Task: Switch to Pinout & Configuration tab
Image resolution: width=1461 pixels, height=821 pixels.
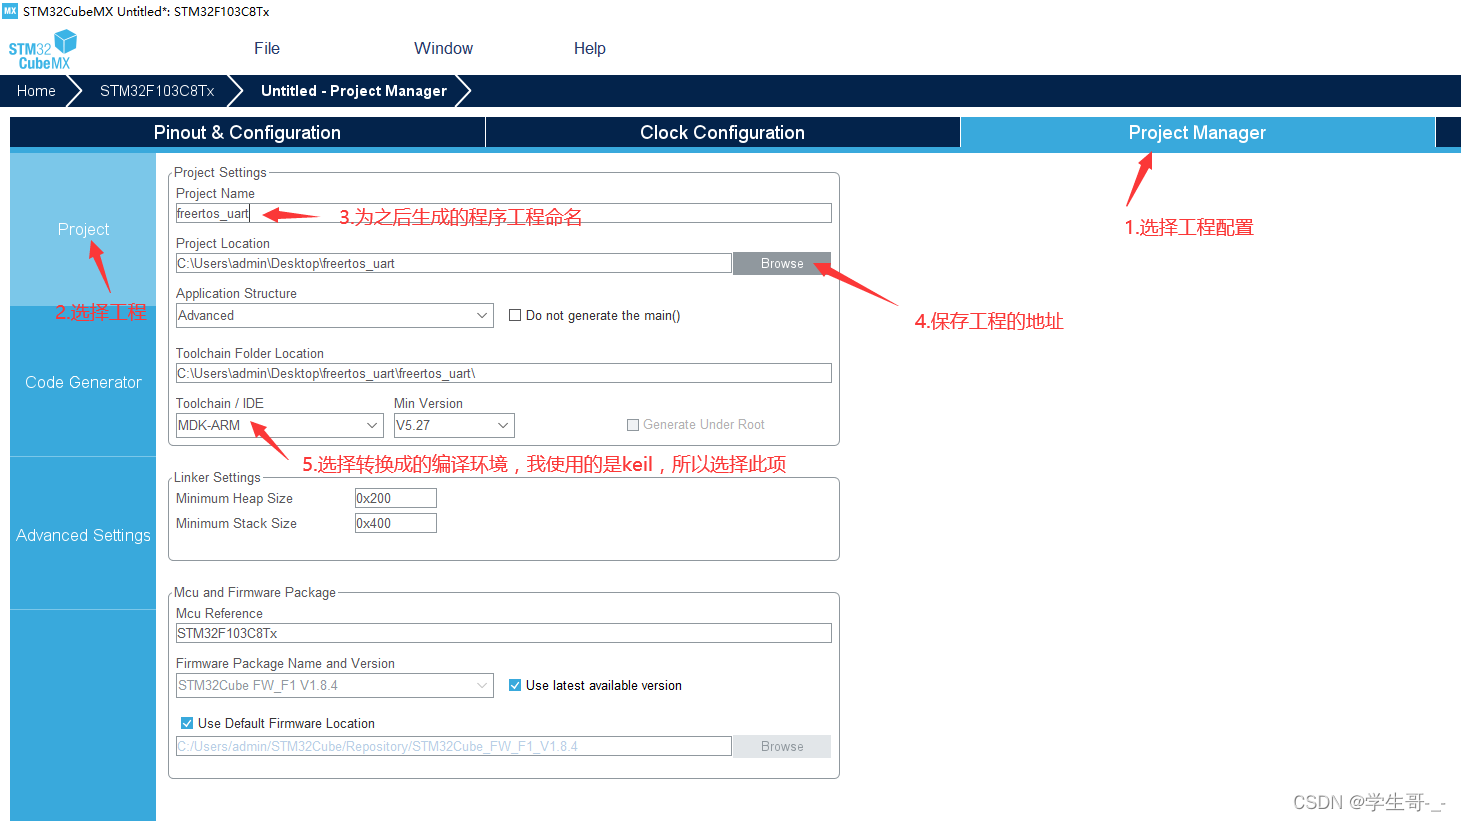Action: 247,133
